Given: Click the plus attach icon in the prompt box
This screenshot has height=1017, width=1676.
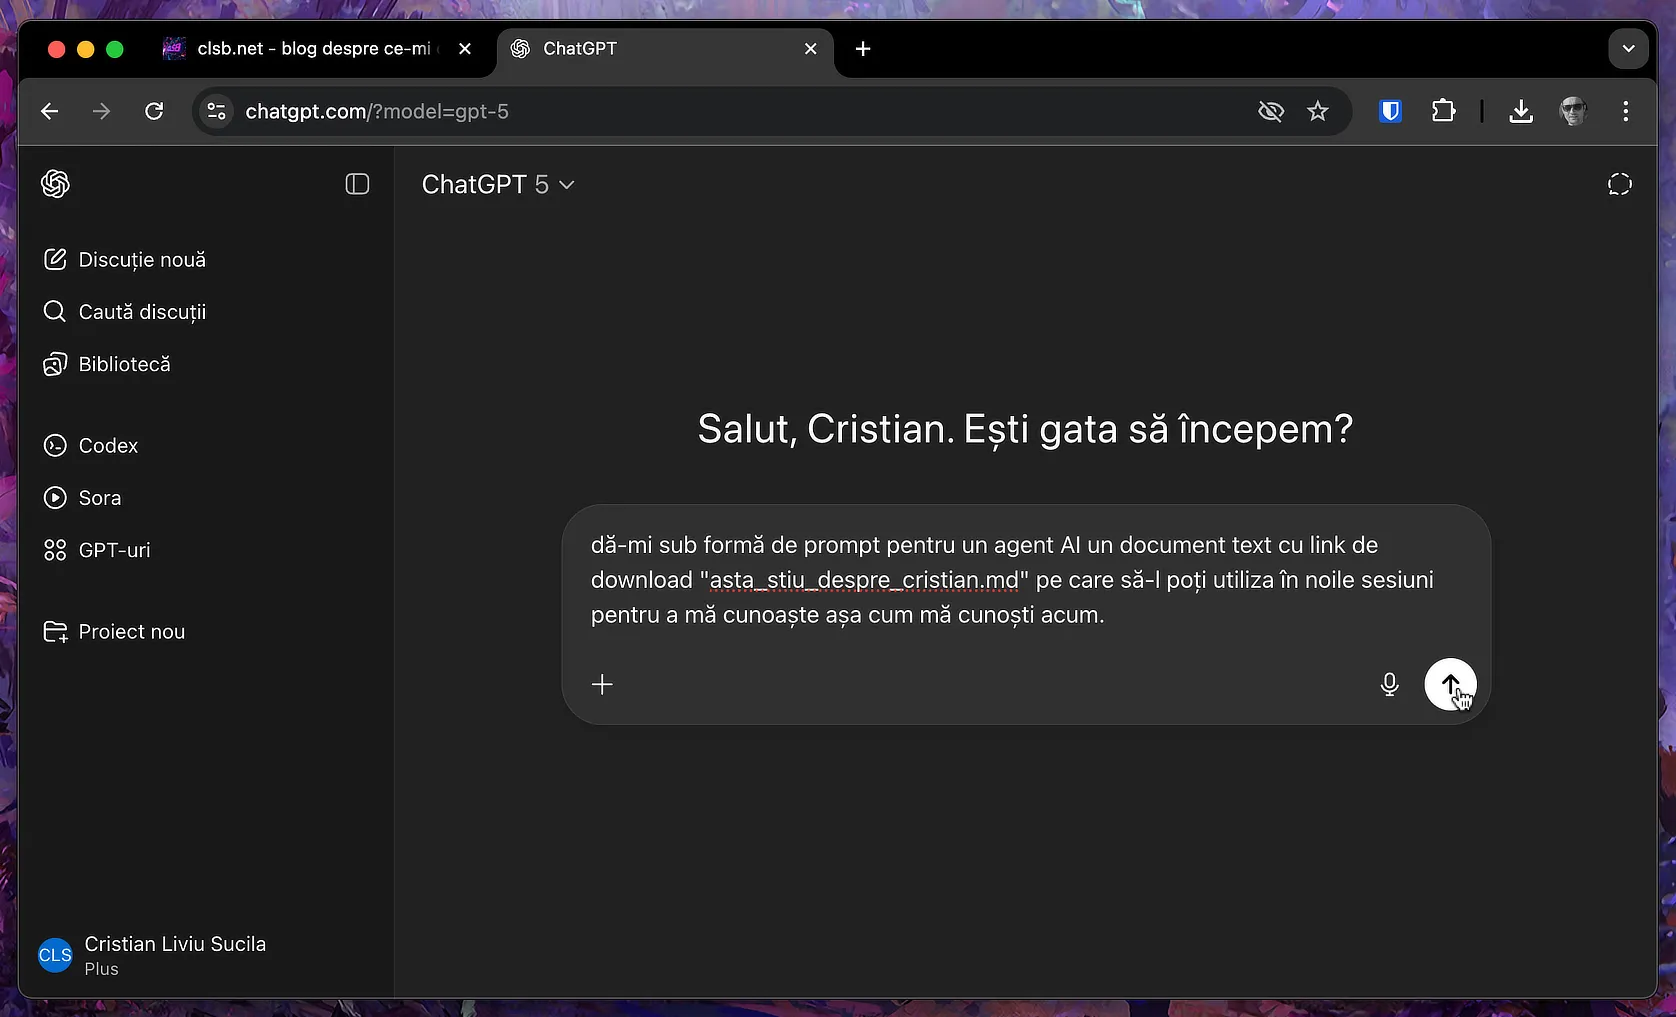Looking at the screenshot, I should click(602, 685).
